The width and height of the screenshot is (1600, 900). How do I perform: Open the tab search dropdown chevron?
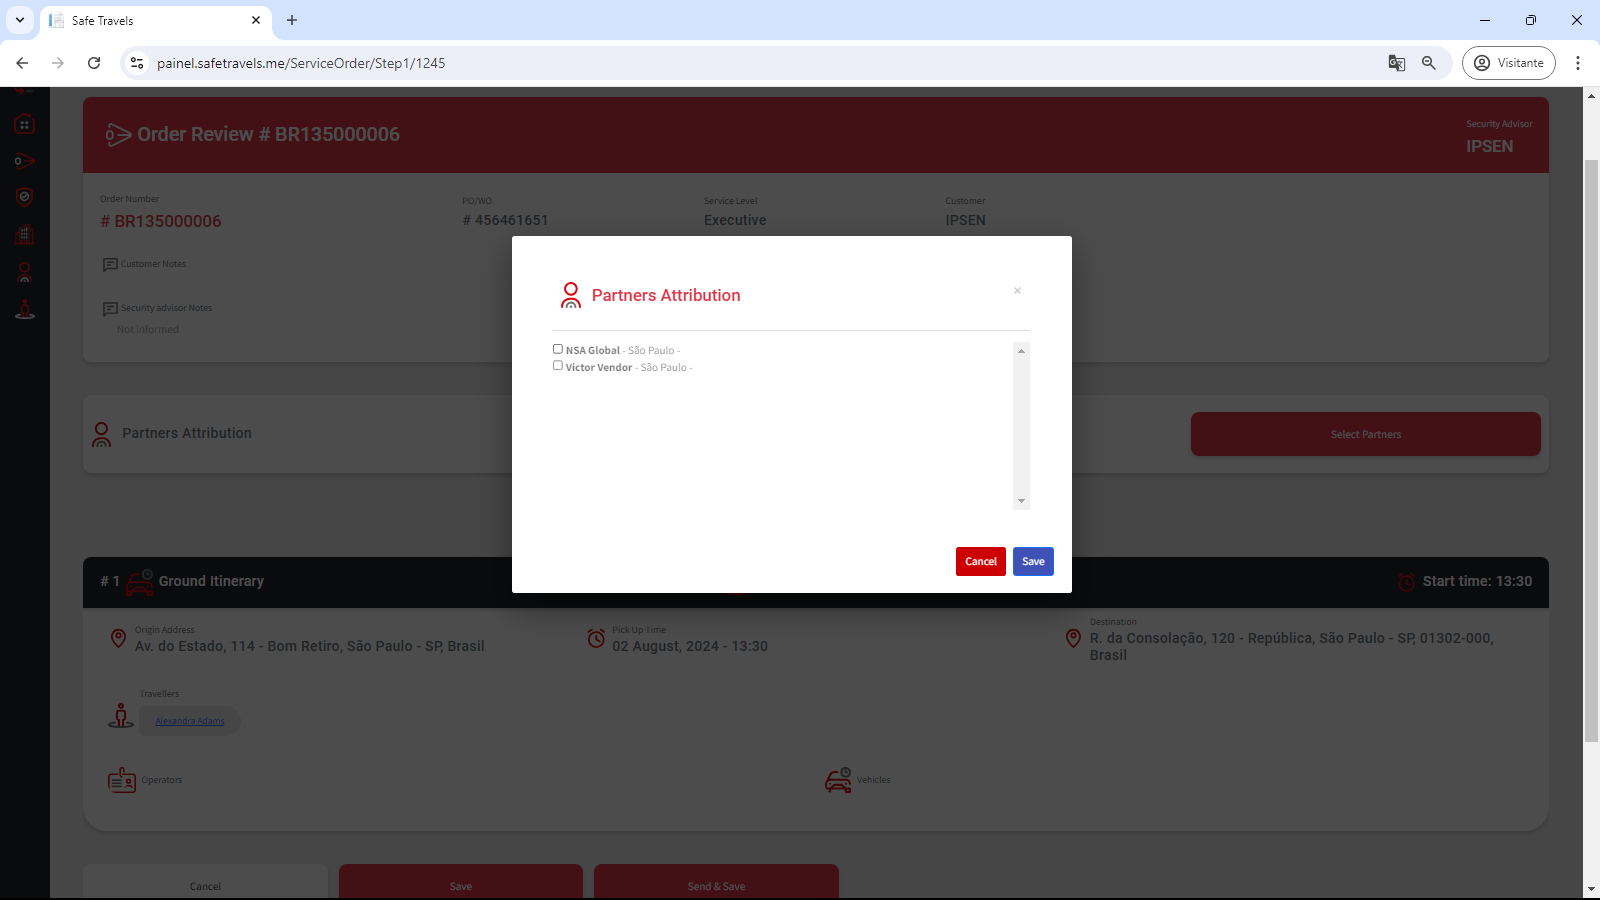tap(20, 20)
